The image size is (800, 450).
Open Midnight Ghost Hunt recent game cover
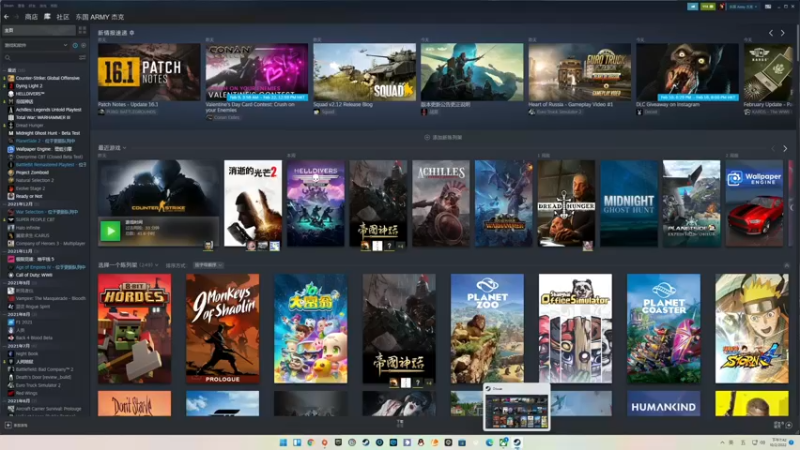click(x=629, y=204)
